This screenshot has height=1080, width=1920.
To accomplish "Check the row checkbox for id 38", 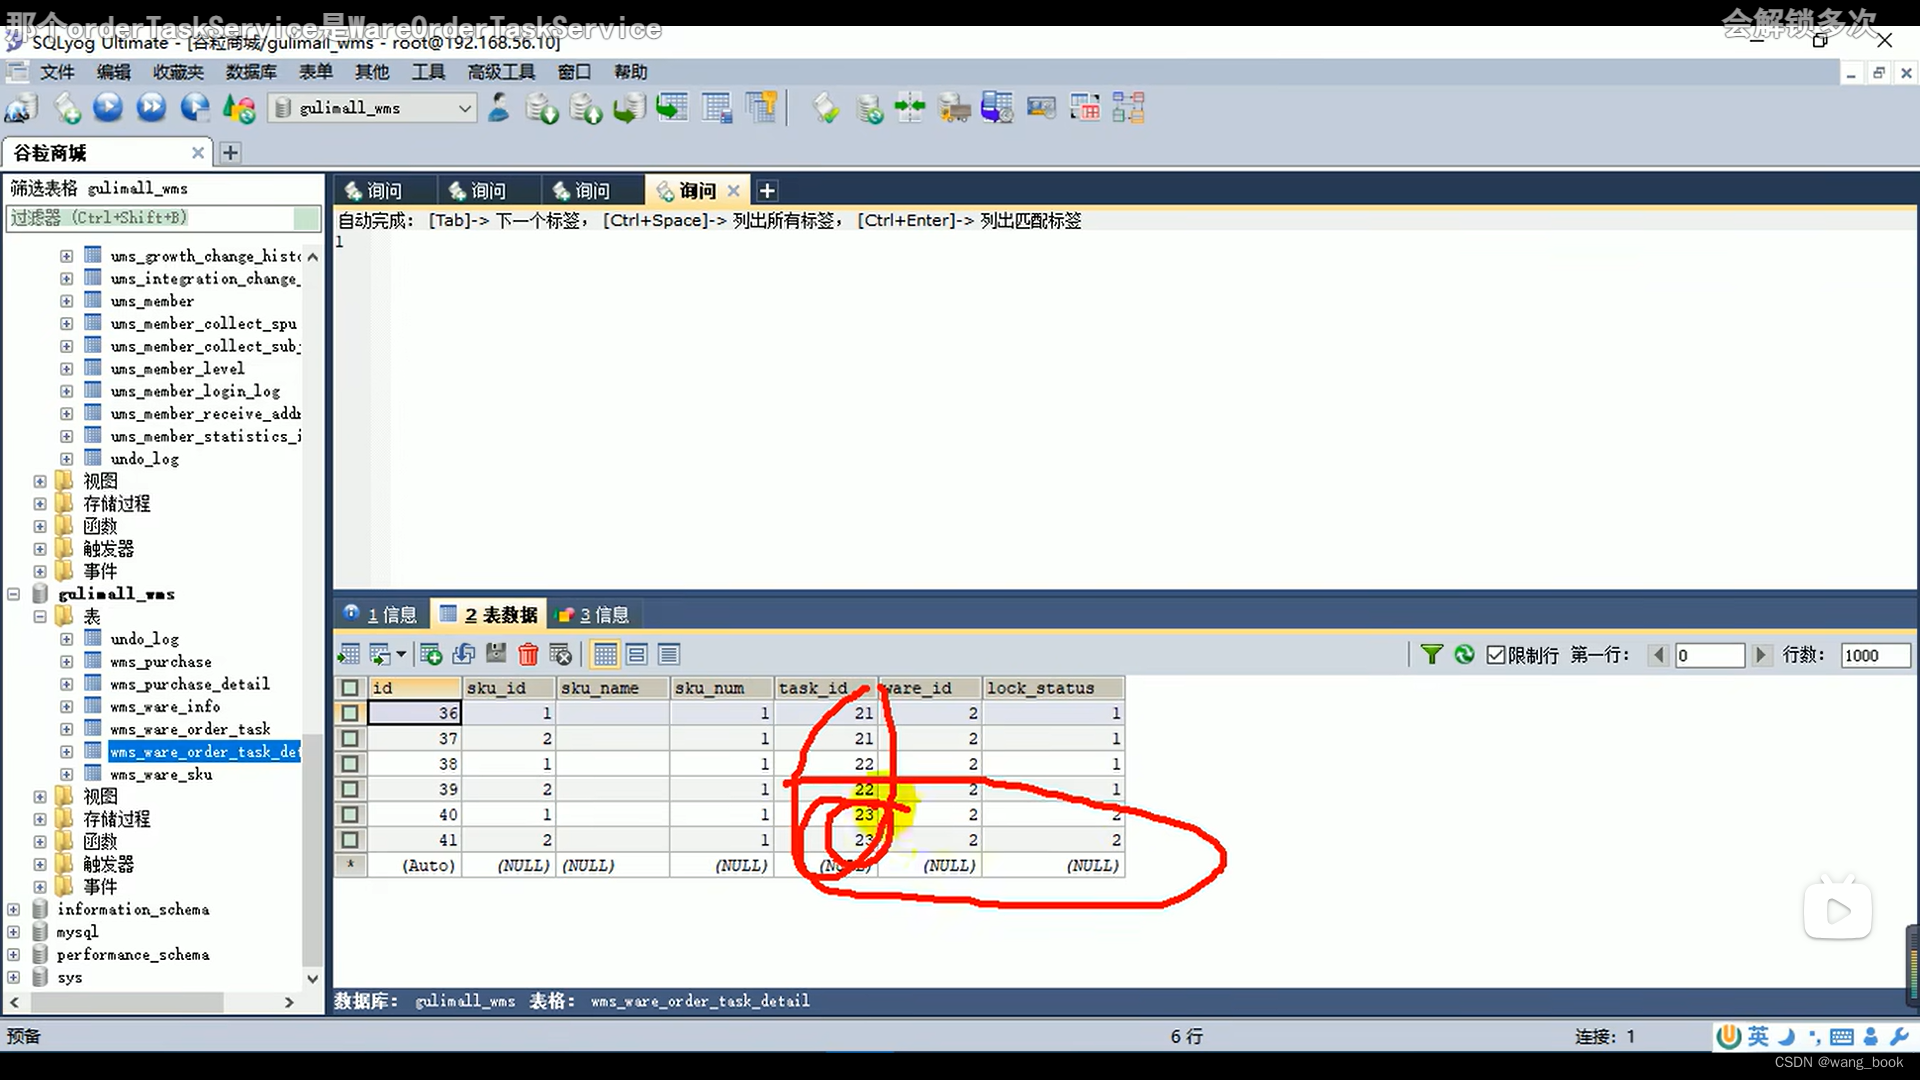I will tap(350, 764).
